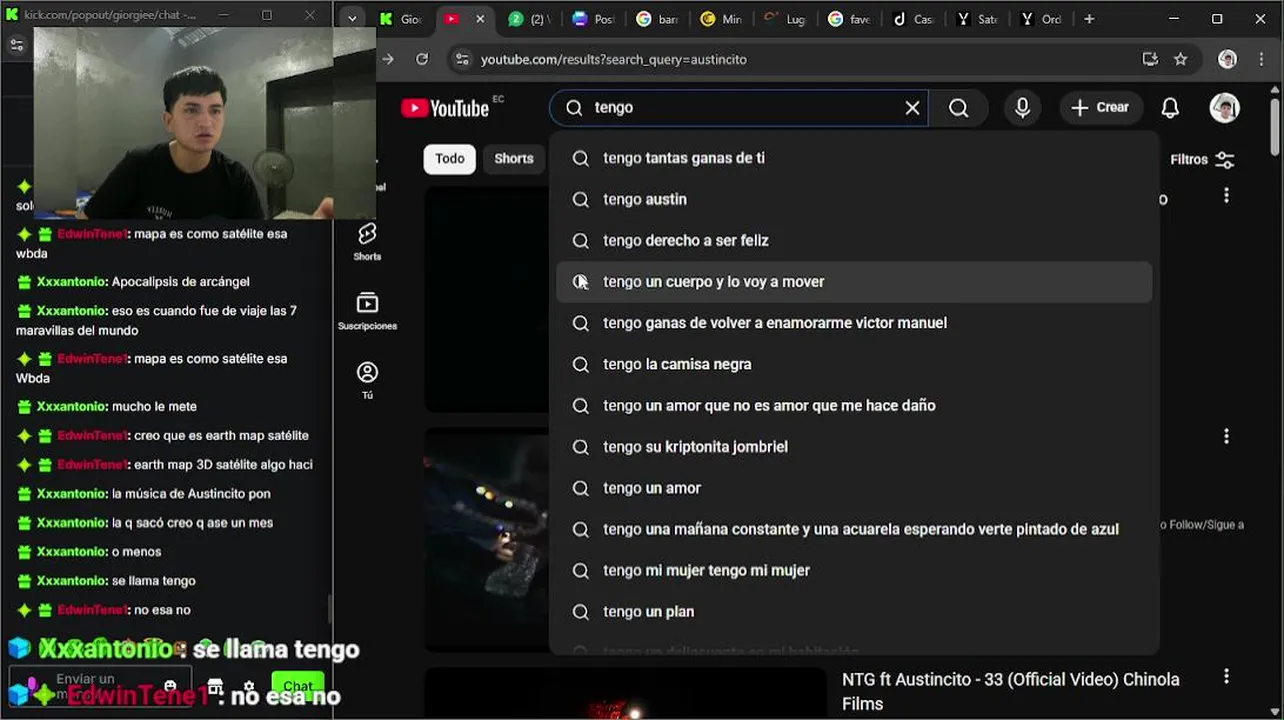The image size is (1284, 720).
Task: Choose suggestion 'tengo derecho a ser feliz'
Action: coord(854,241)
